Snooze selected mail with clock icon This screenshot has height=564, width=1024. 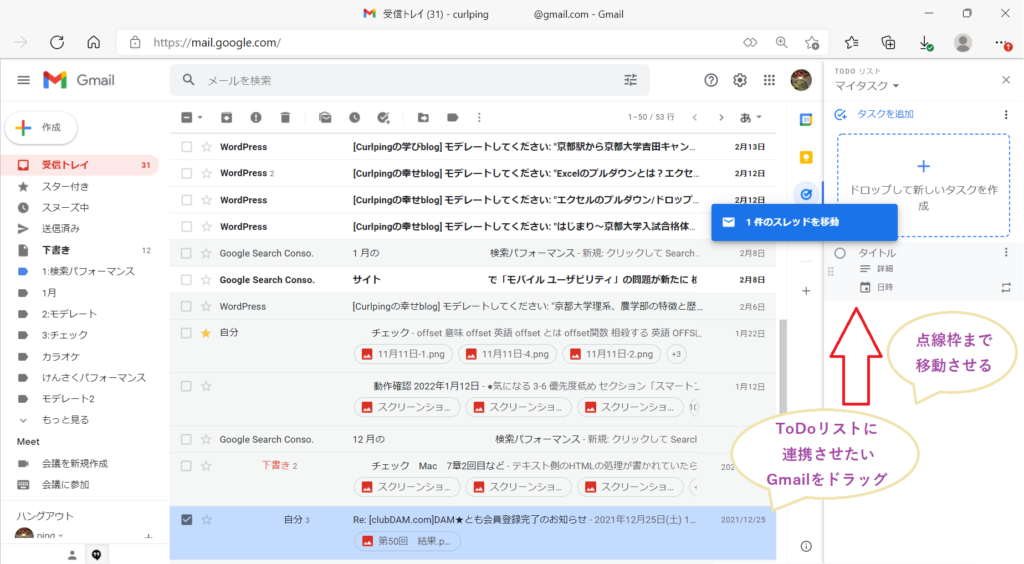(355, 118)
